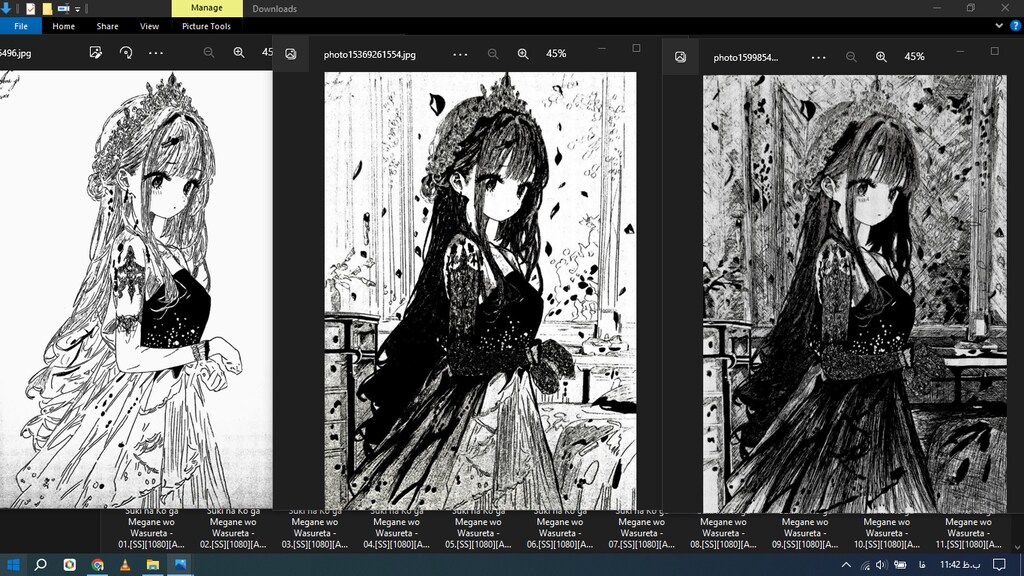Open Search from the taskbar
The width and height of the screenshot is (1024, 576).
(40, 565)
